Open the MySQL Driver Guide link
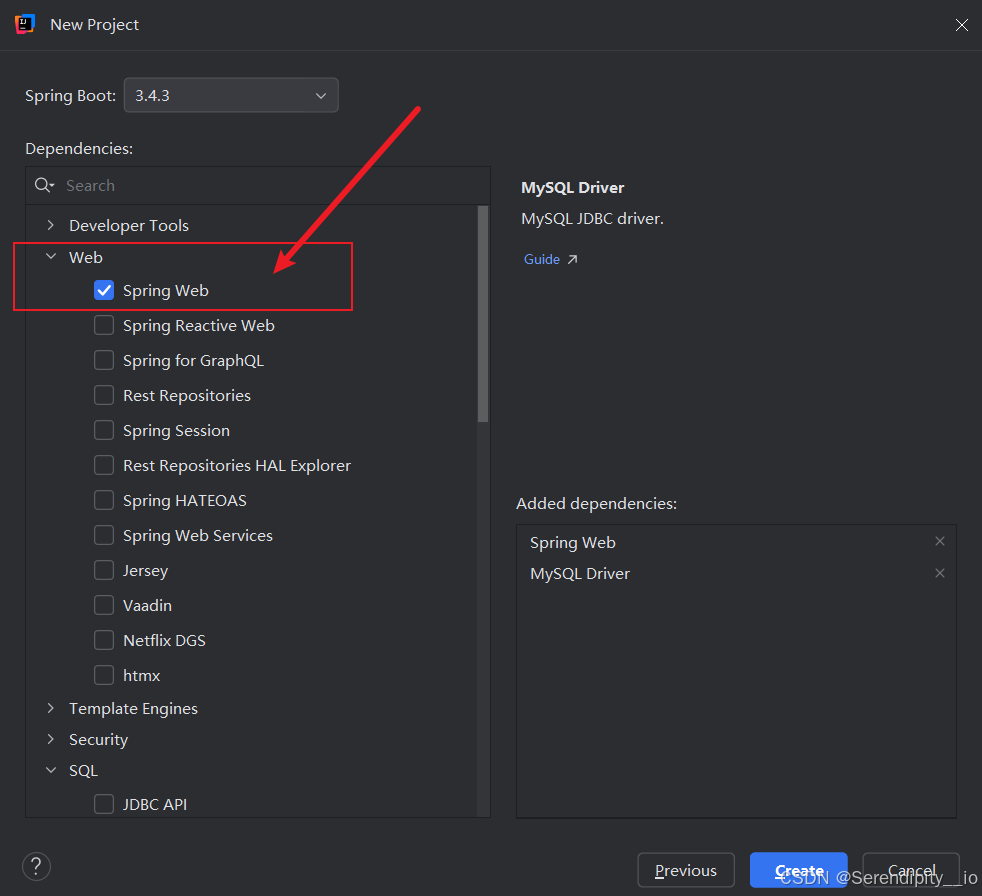This screenshot has width=982, height=896. pos(542,259)
